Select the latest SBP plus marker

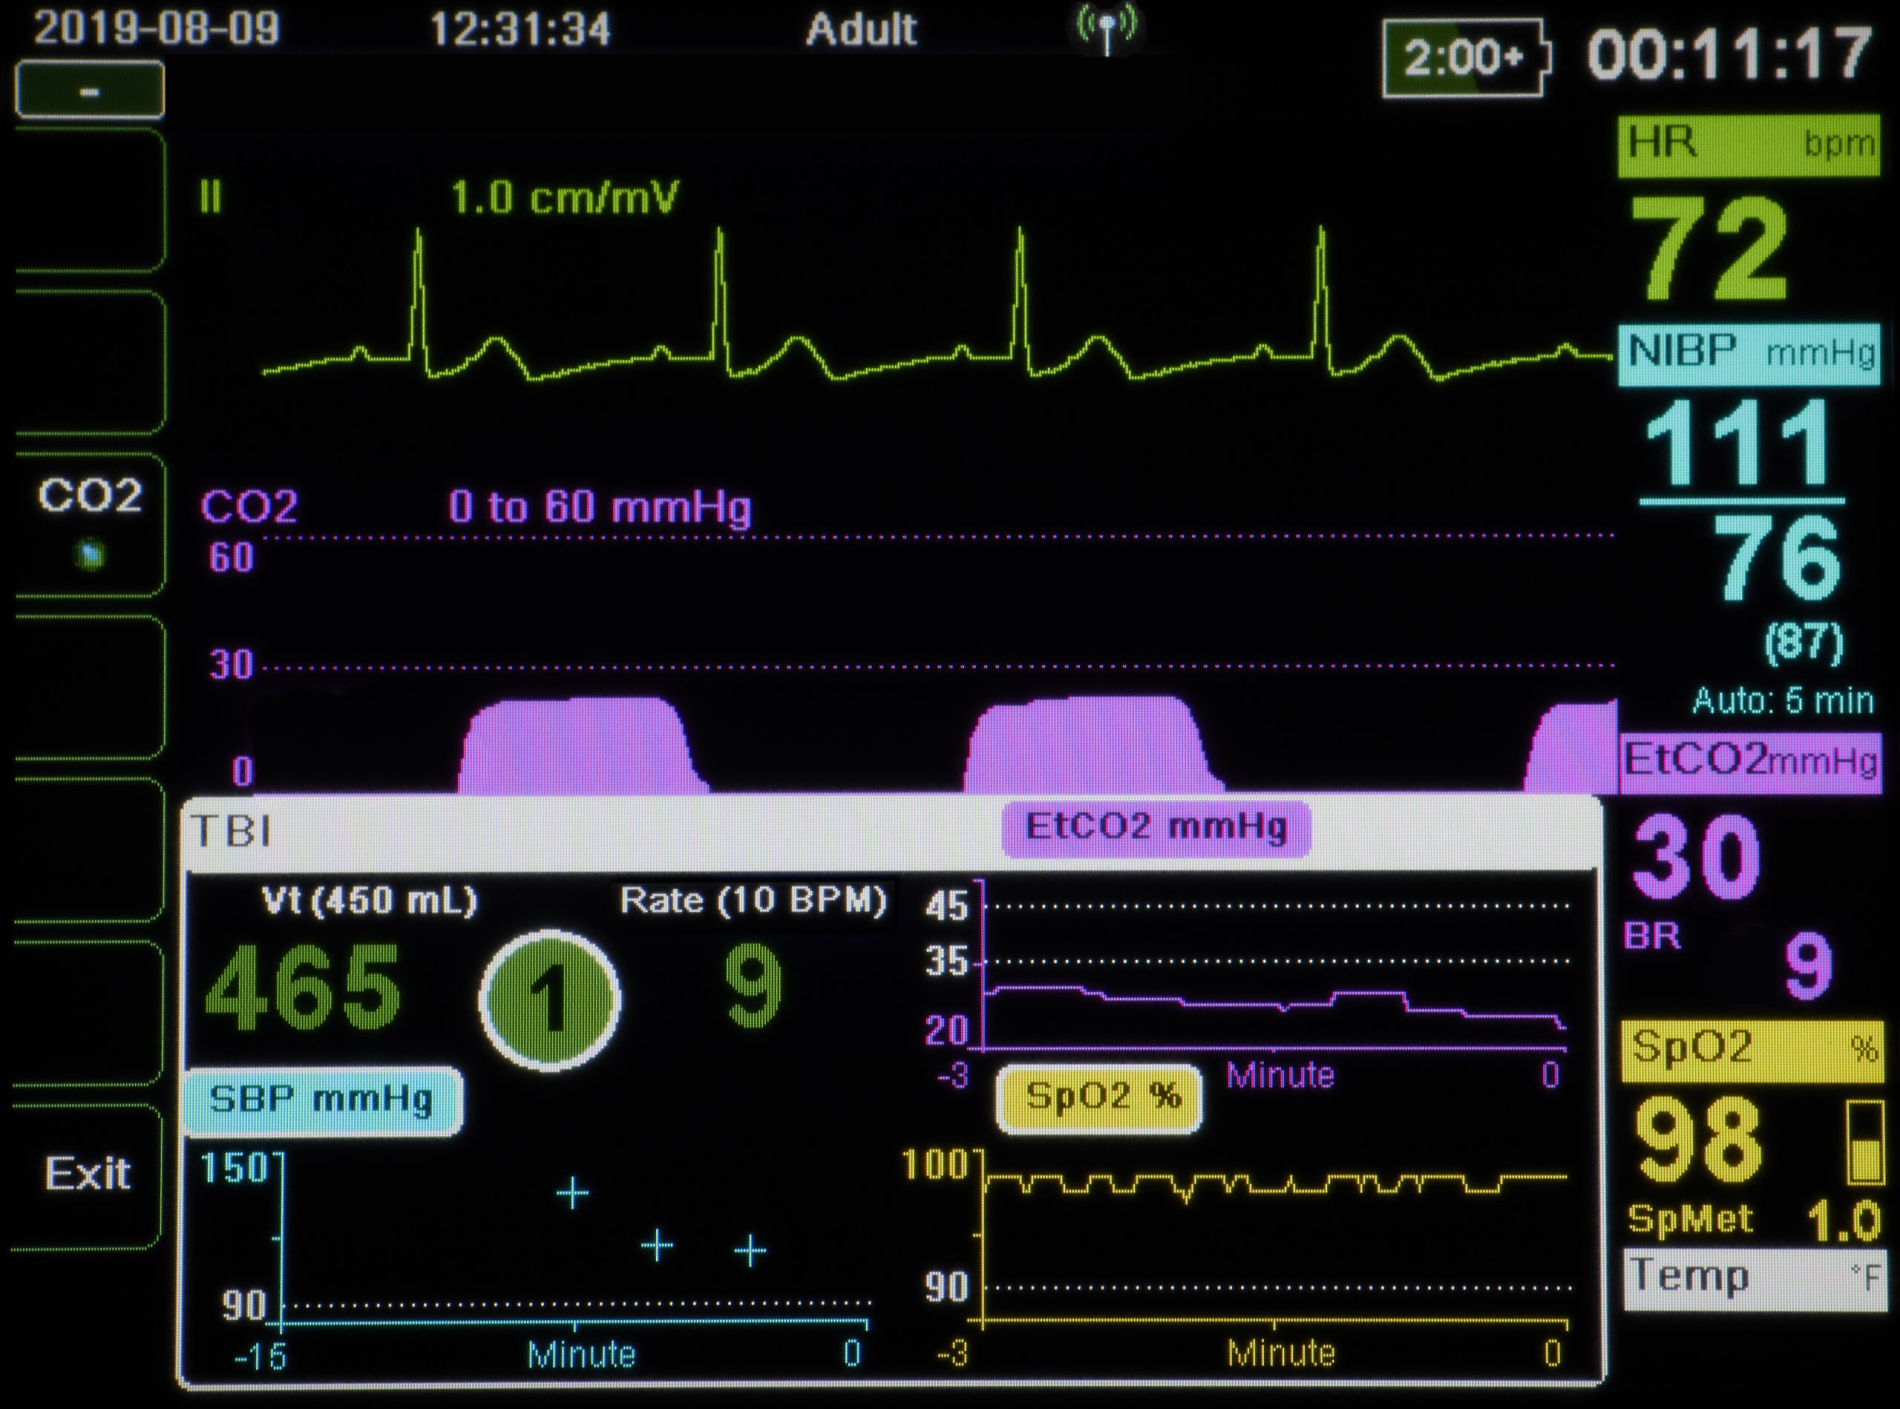(x=750, y=1250)
